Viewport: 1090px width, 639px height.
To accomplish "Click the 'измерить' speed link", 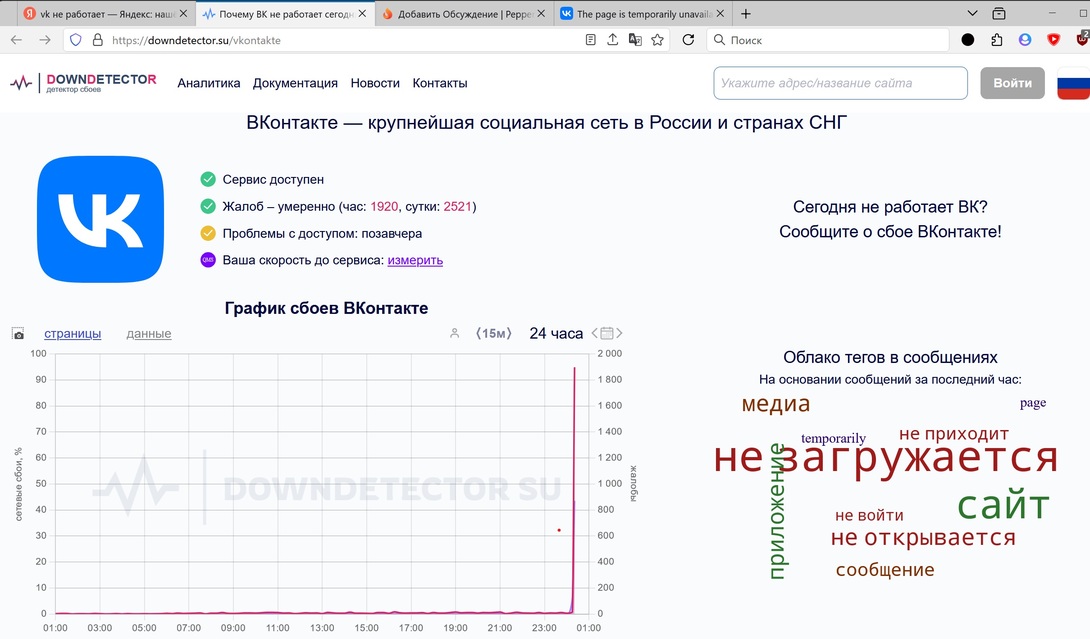I will pyautogui.click(x=415, y=260).
